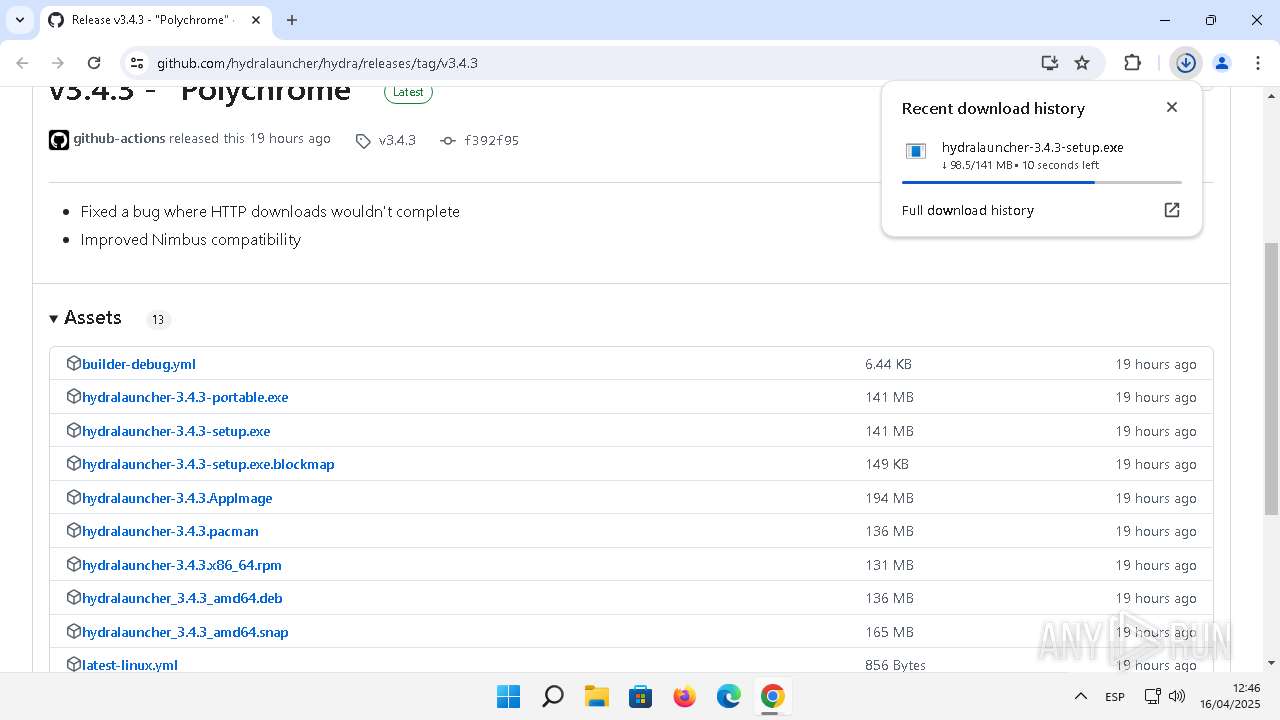
Task: Download hydralauncher-3.4.3.pacman
Action: [170, 531]
